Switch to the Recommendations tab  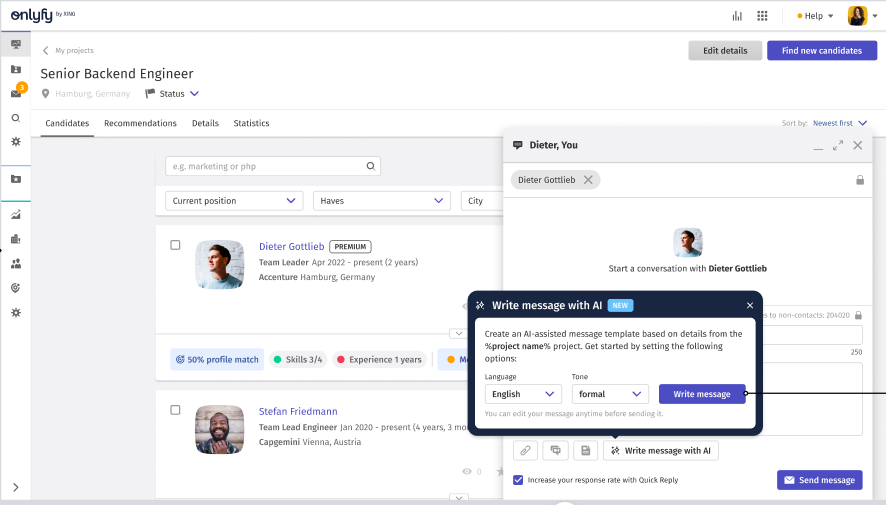tap(140, 123)
